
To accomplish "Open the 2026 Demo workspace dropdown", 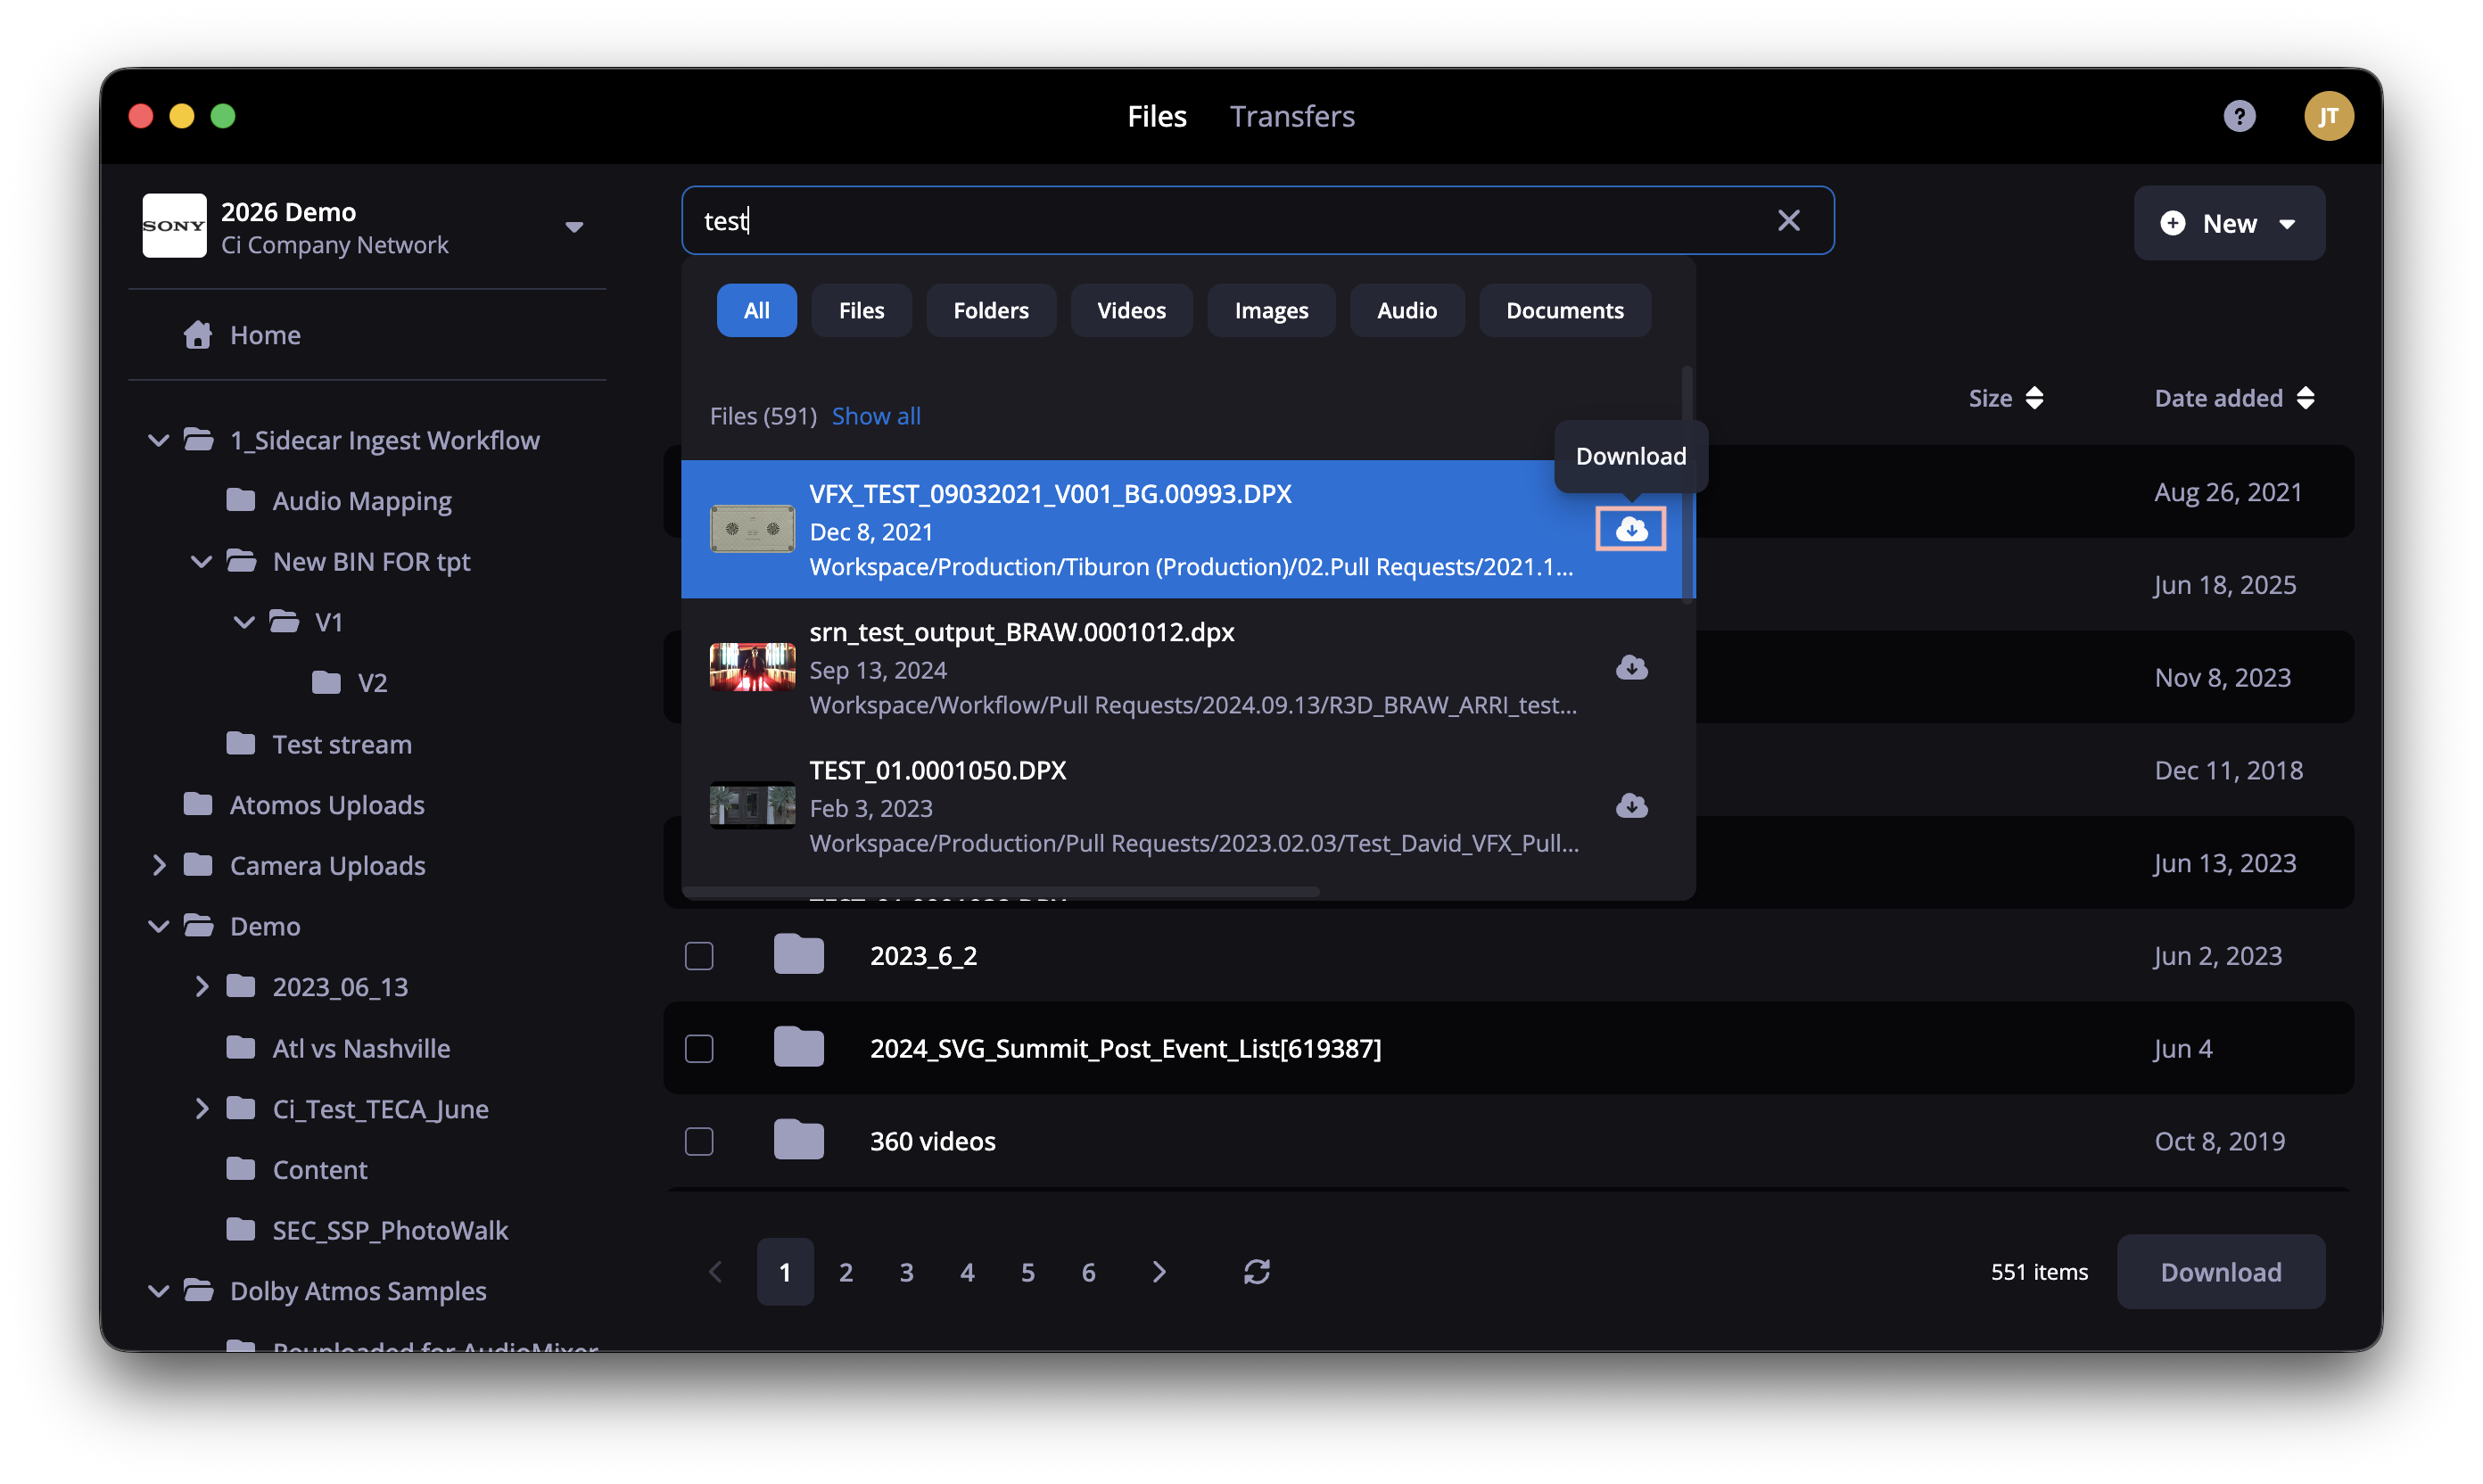I will point(574,227).
